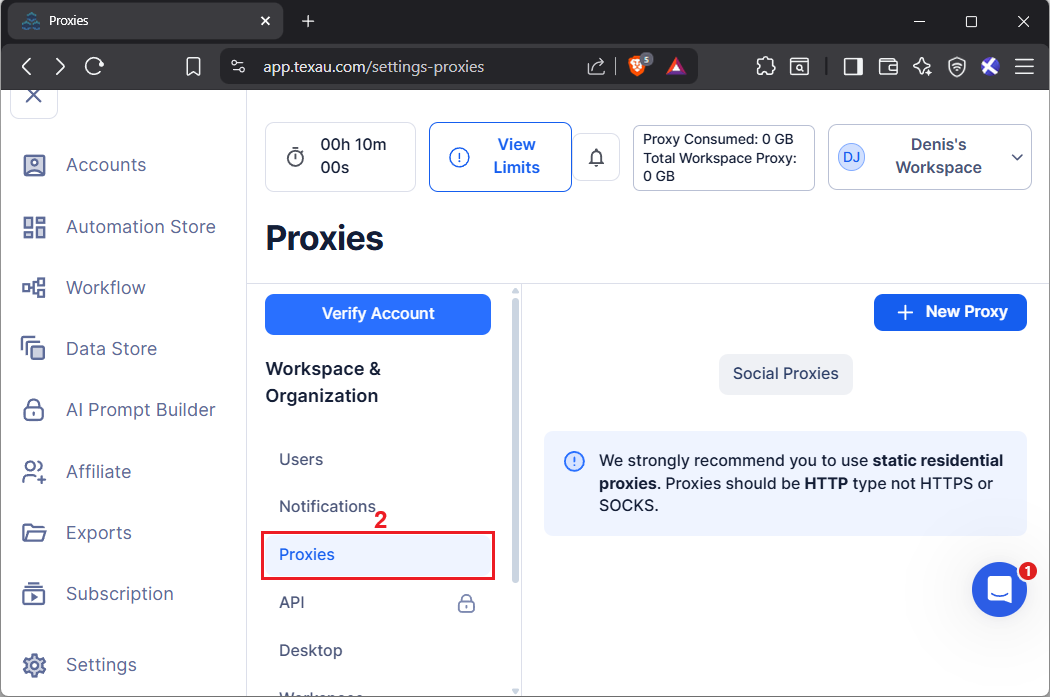The width and height of the screenshot is (1050, 697).
Task: Open the Affiliate sidebar icon
Action: pyautogui.click(x=34, y=472)
